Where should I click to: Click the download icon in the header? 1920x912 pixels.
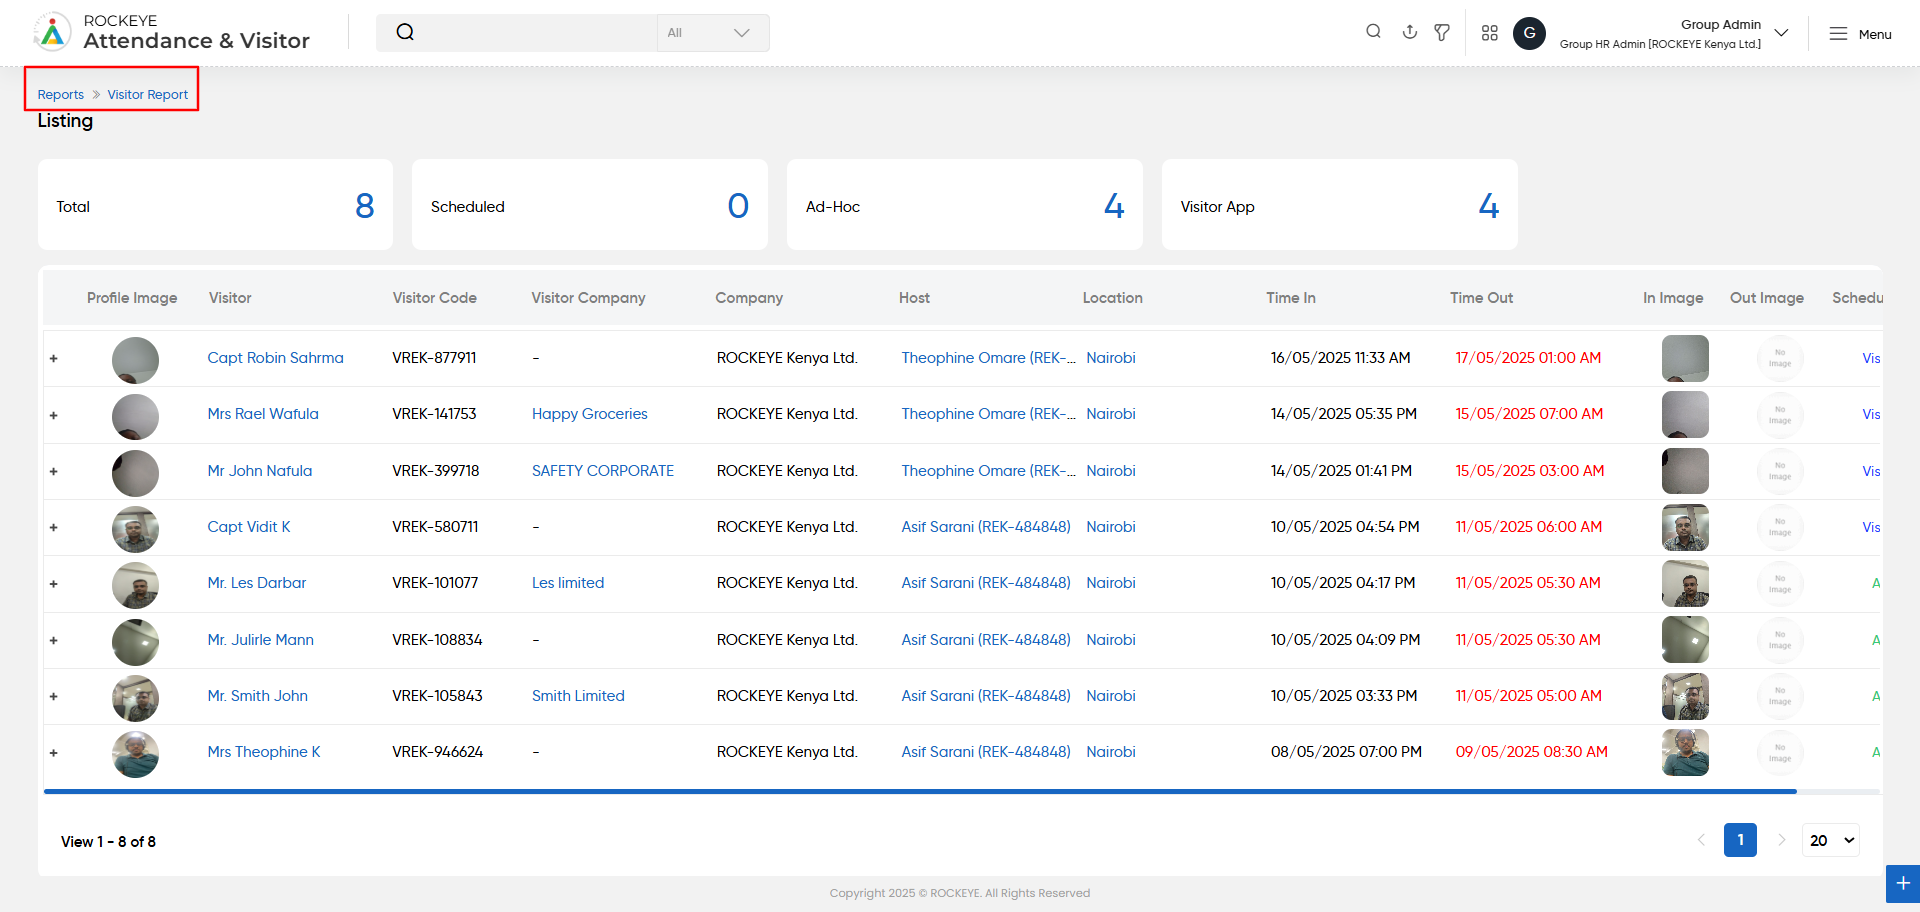click(x=1409, y=32)
